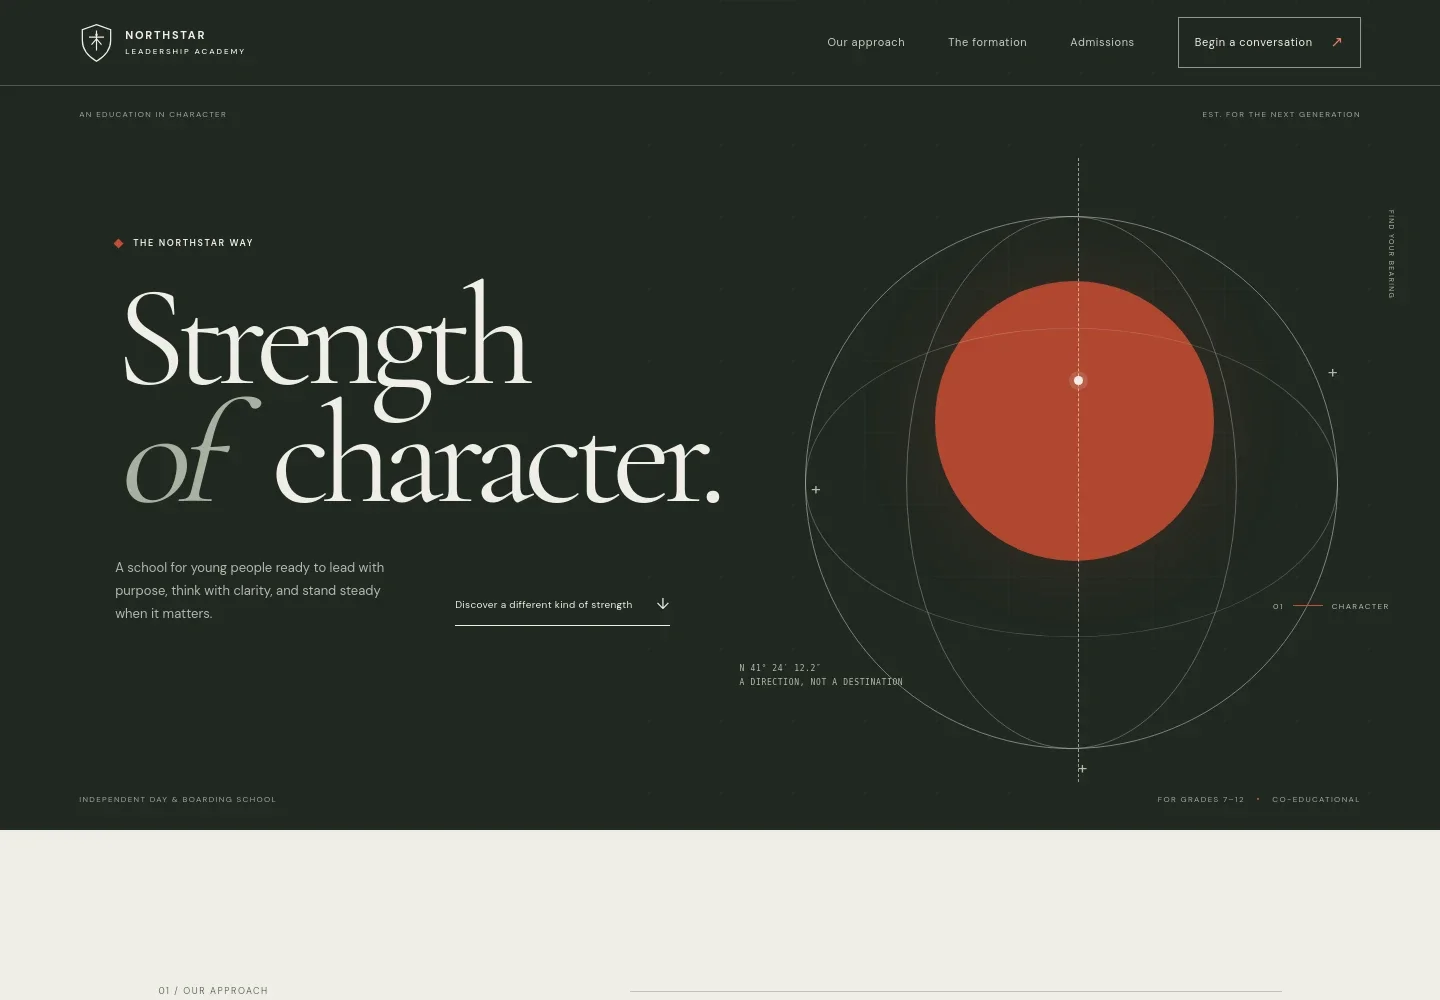
Task: Click the Northstar Leadership Academy wordmark
Action: (x=185, y=42)
